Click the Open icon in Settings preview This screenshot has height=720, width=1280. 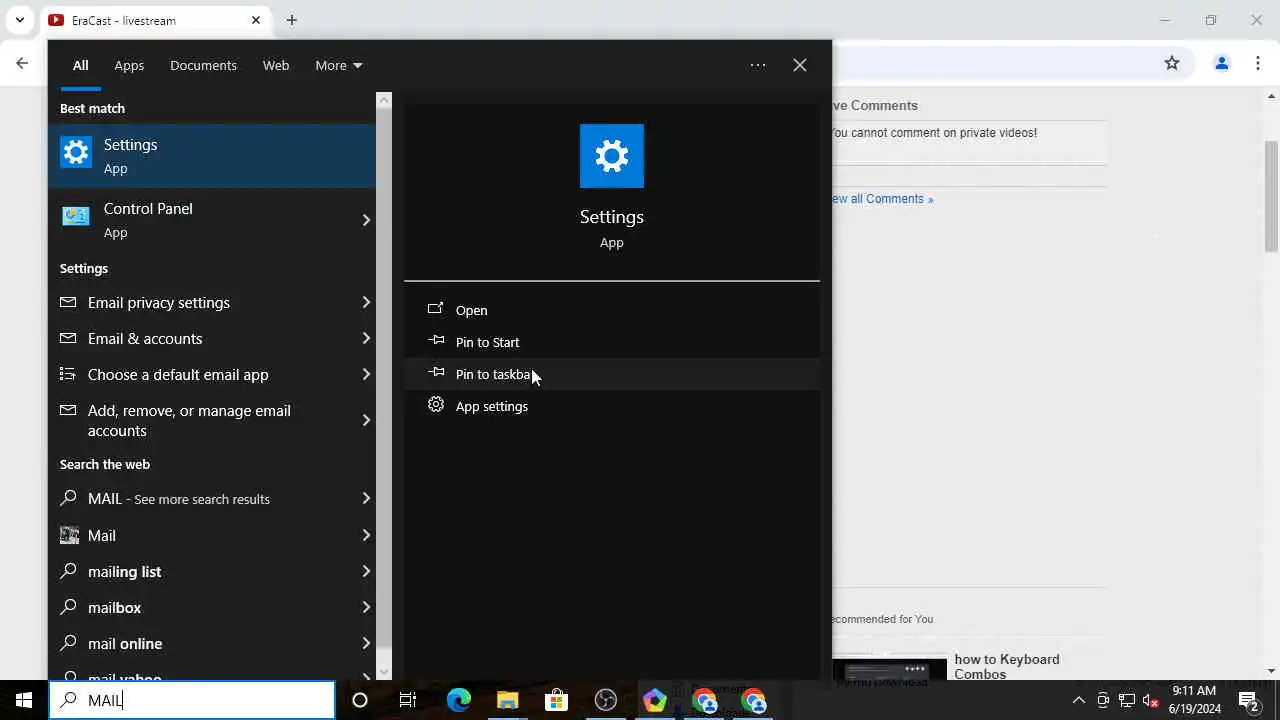(x=435, y=309)
